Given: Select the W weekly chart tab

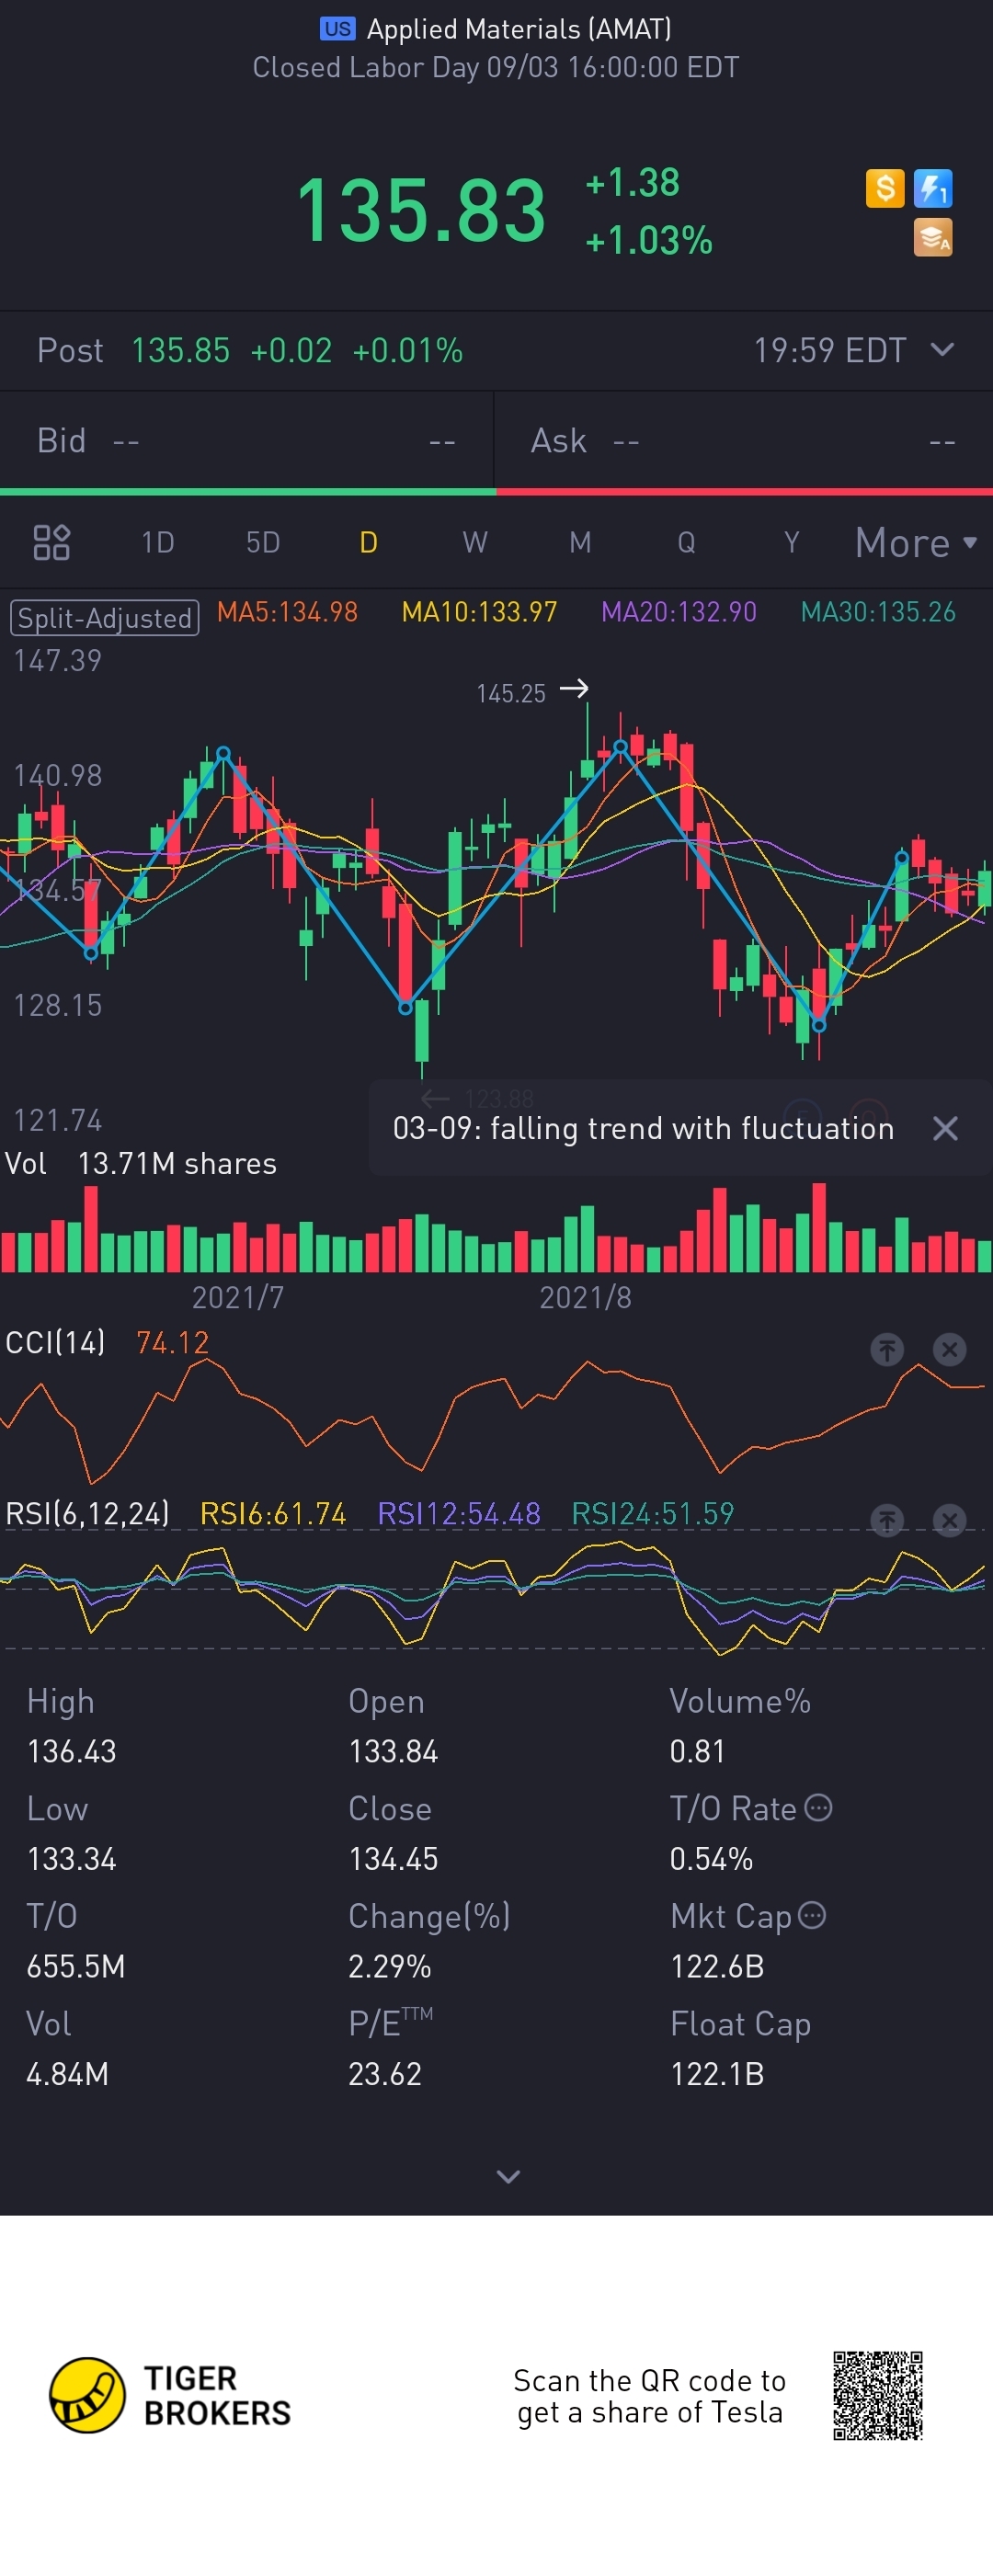Looking at the screenshot, I should (475, 542).
